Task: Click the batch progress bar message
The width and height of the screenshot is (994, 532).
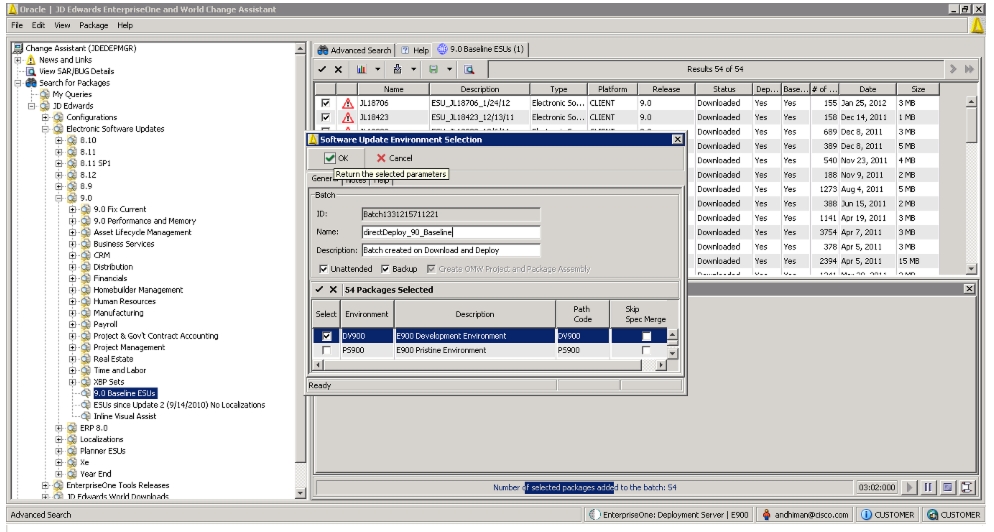Action: pyautogui.click(x=584, y=487)
